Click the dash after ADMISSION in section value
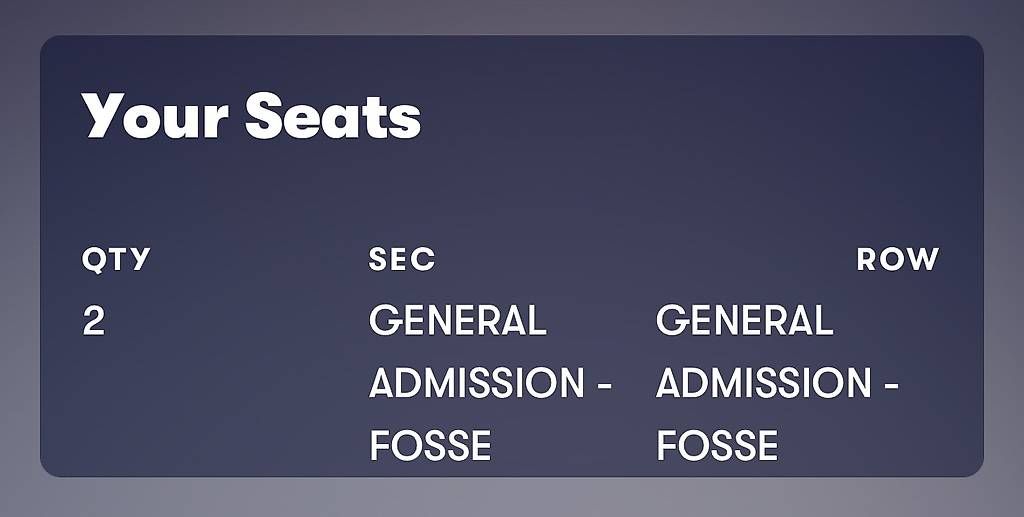The image size is (1024, 517). pos(604,385)
